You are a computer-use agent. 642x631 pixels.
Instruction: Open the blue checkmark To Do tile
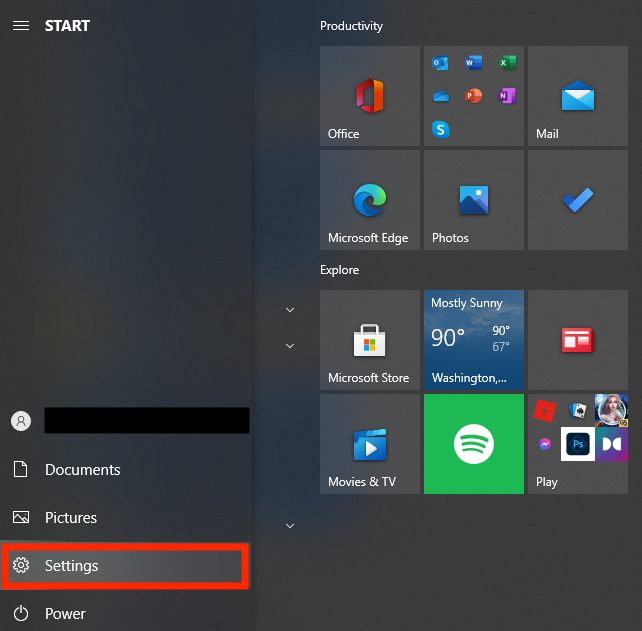(577, 200)
